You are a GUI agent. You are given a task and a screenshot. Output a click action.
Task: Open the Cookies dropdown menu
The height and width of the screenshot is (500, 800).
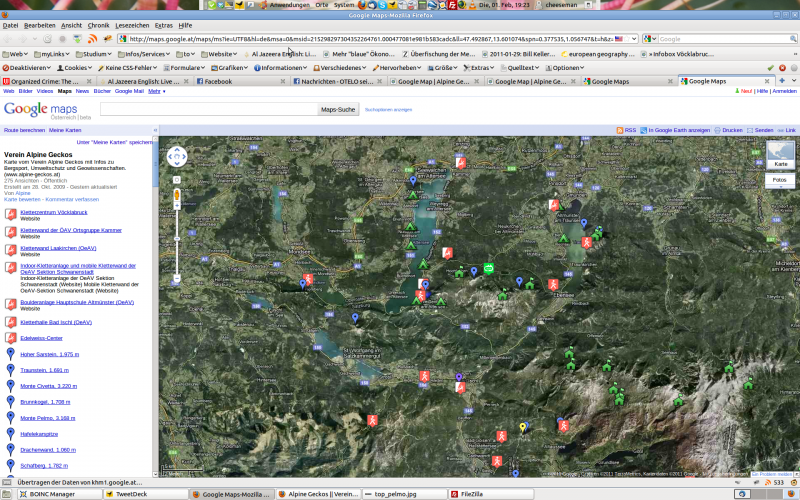click(74, 67)
